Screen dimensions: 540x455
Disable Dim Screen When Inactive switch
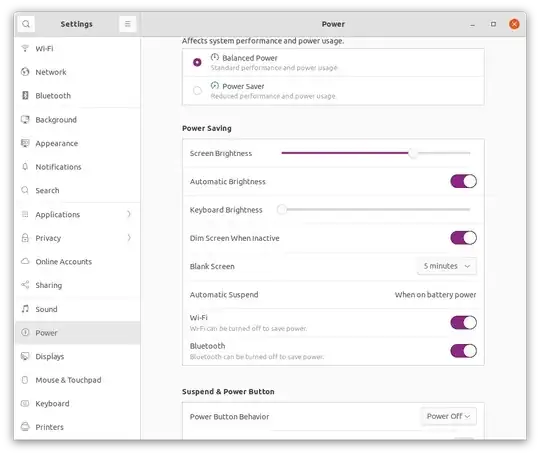click(463, 238)
